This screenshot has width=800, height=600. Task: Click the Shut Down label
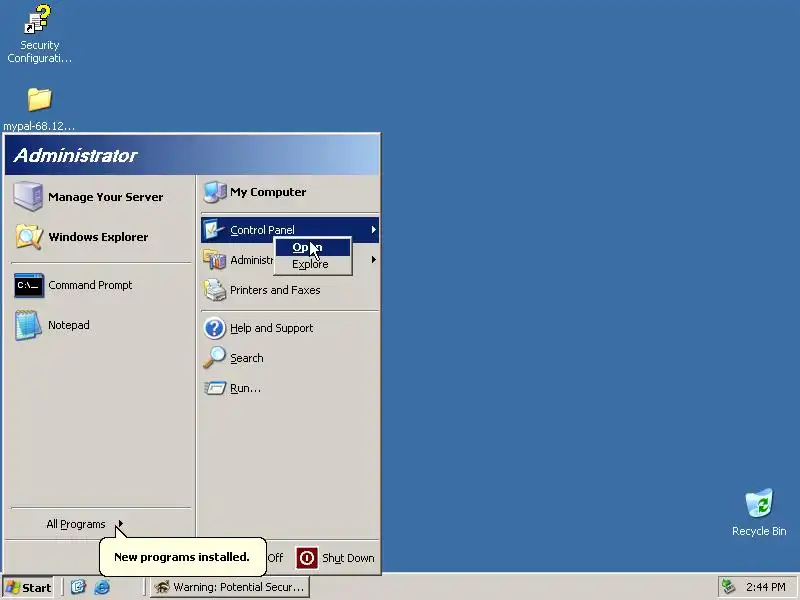pyautogui.click(x=348, y=558)
